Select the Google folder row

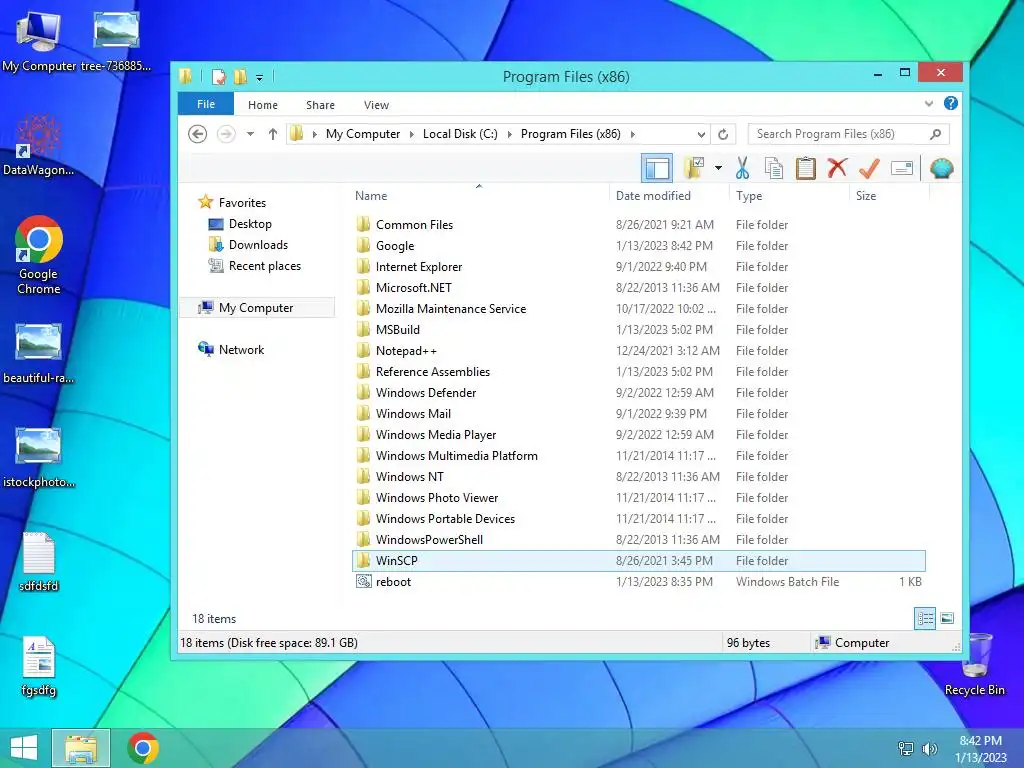pyautogui.click(x=639, y=246)
